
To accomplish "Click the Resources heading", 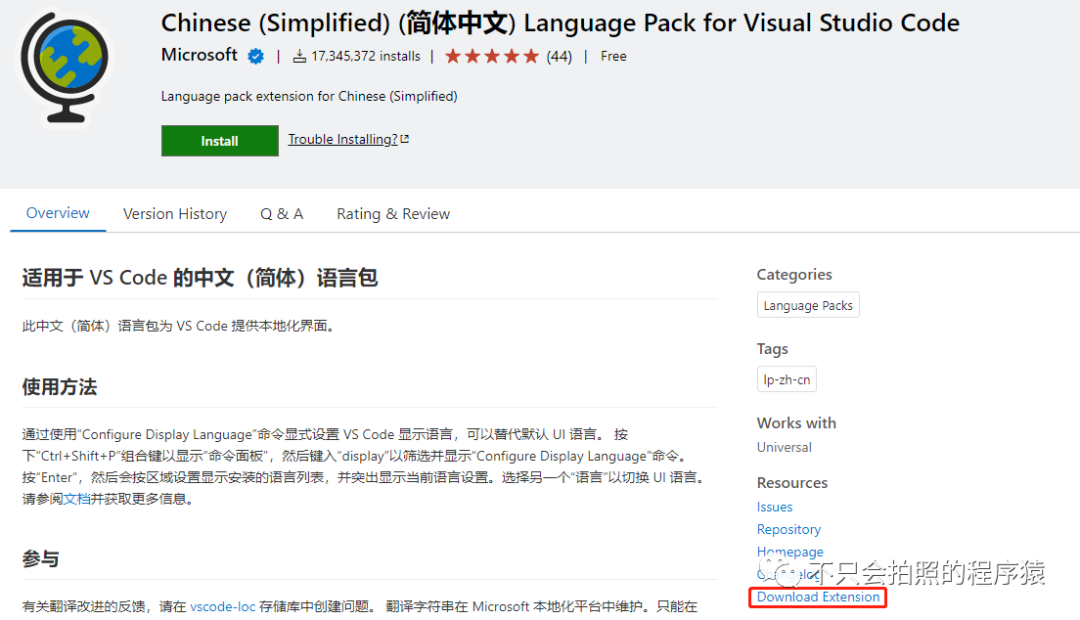I will pyautogui.click(x=792, y=483).
